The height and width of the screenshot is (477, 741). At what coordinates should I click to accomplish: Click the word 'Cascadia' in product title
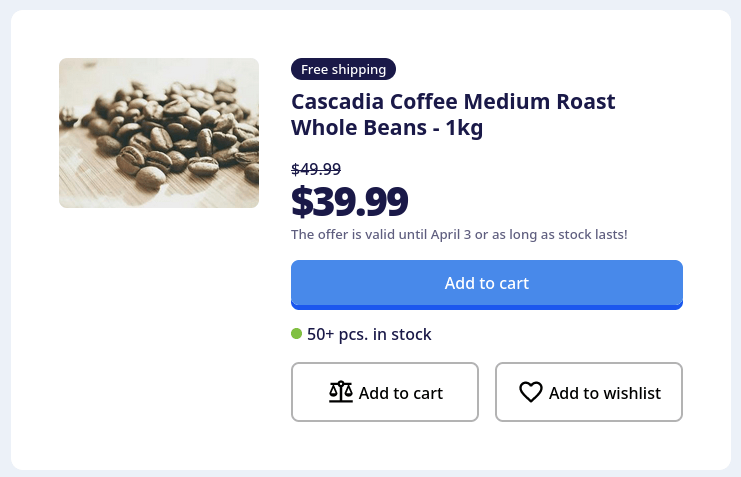pos(337,101)
